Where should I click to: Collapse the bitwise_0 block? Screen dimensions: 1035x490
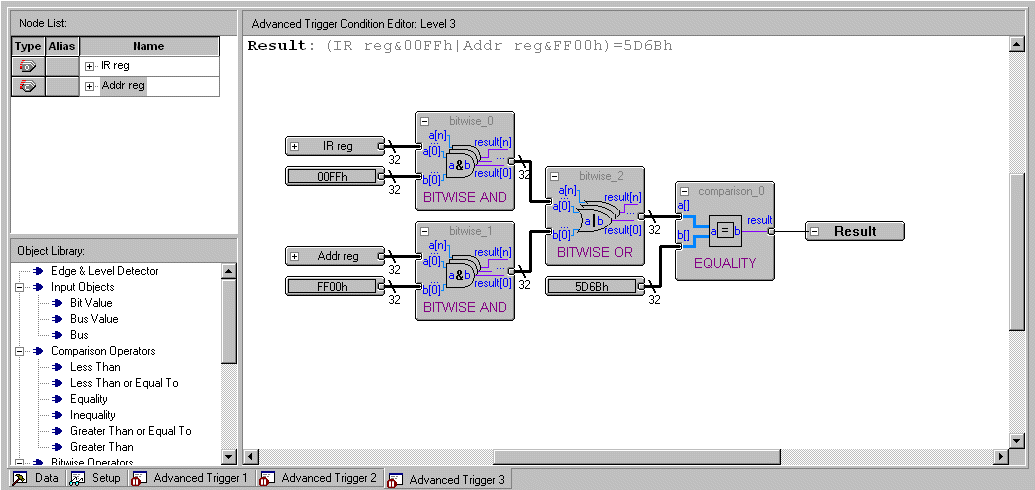[x=425, y=121]
